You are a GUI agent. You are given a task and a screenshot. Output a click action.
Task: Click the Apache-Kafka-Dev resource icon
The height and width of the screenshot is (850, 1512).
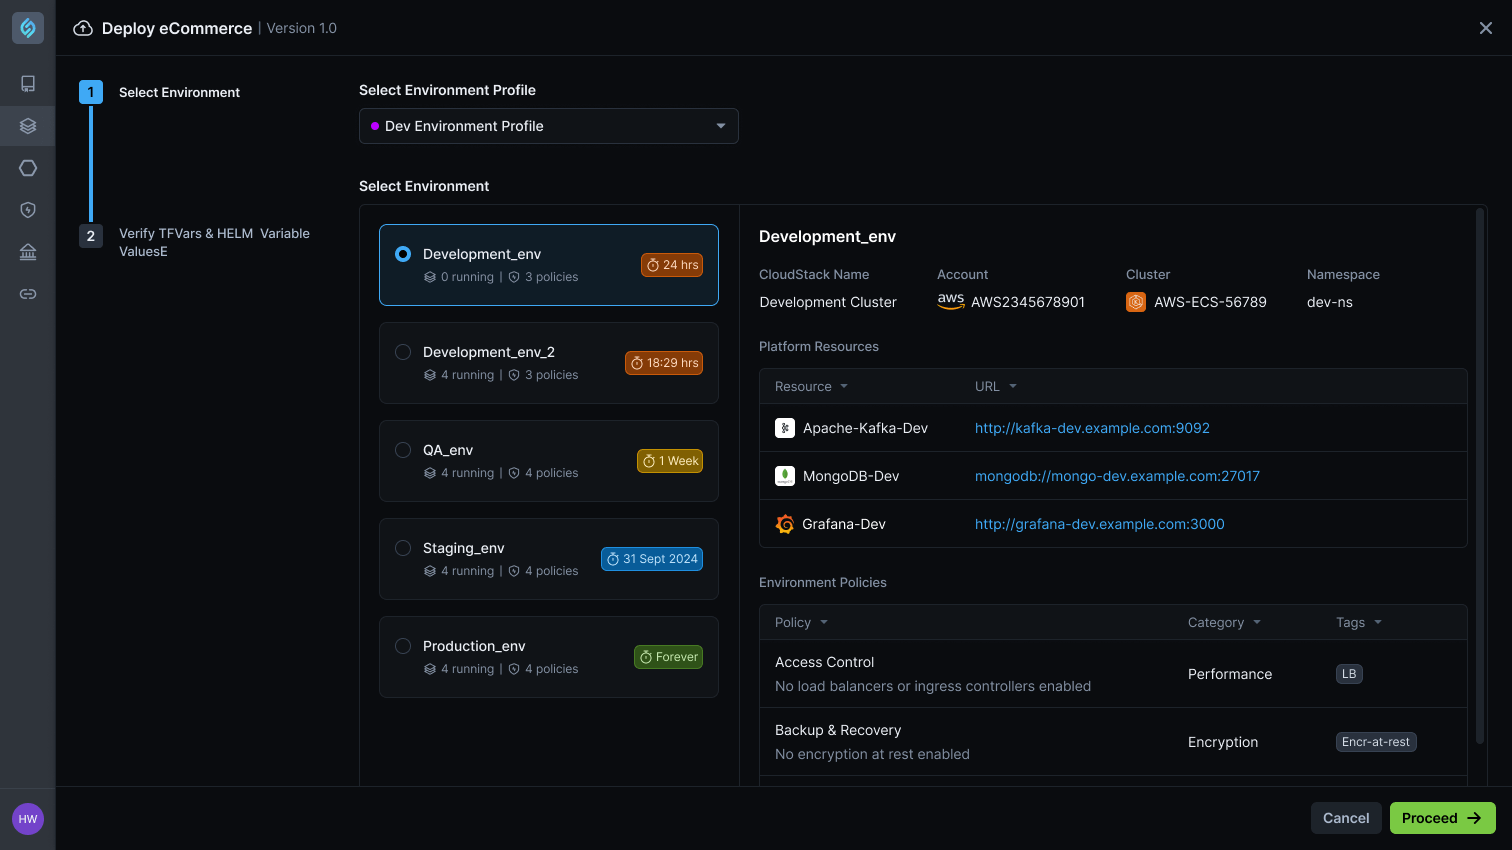click(785, 428)
